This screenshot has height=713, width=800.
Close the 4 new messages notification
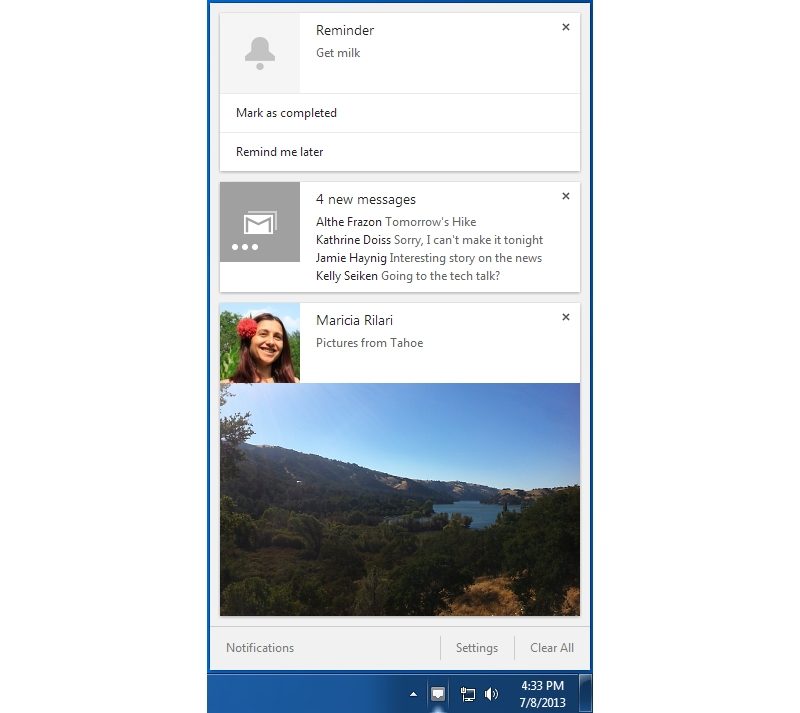click(x=566, y=196)
